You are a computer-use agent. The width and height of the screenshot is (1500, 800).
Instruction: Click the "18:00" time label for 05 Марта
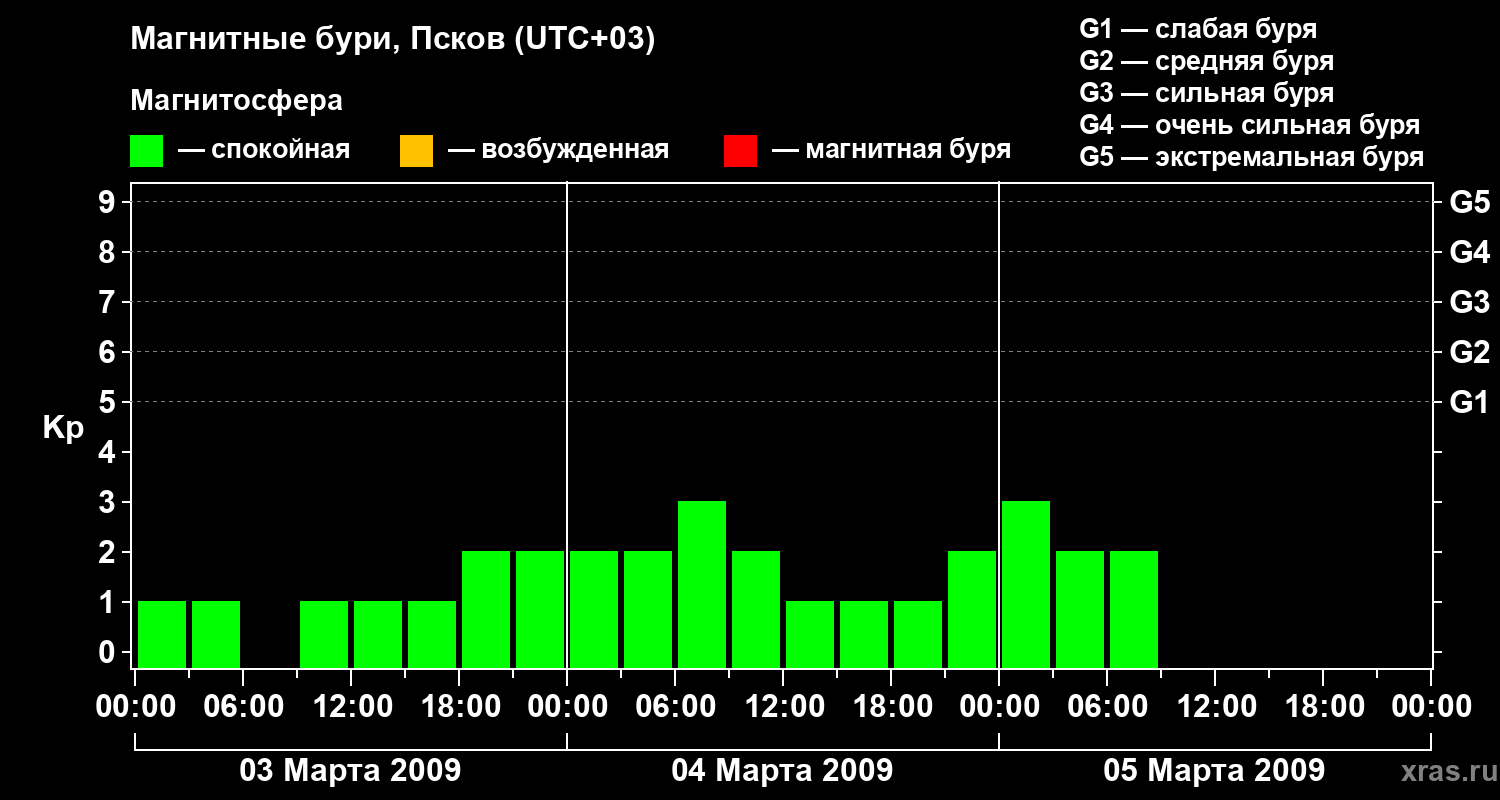tap(1323, 707)
